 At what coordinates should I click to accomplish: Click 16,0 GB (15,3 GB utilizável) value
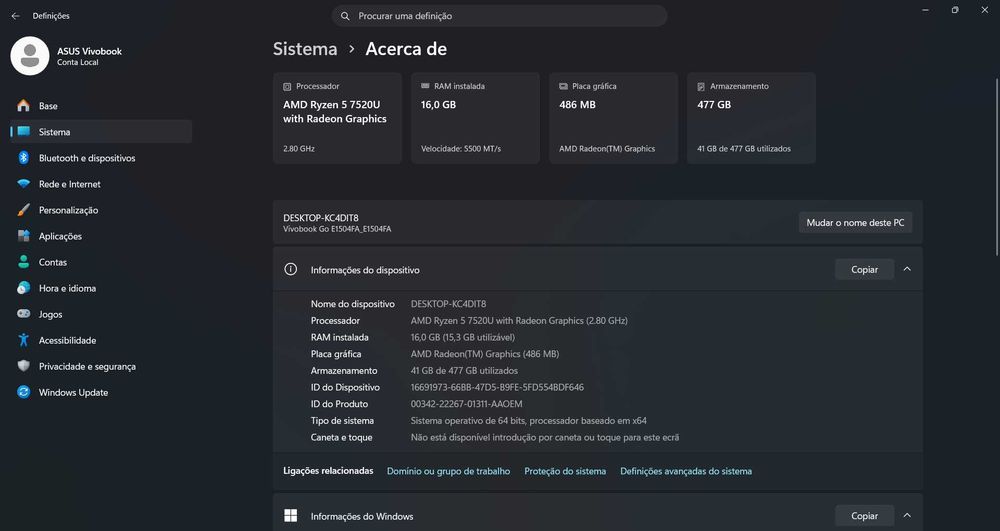462,337
